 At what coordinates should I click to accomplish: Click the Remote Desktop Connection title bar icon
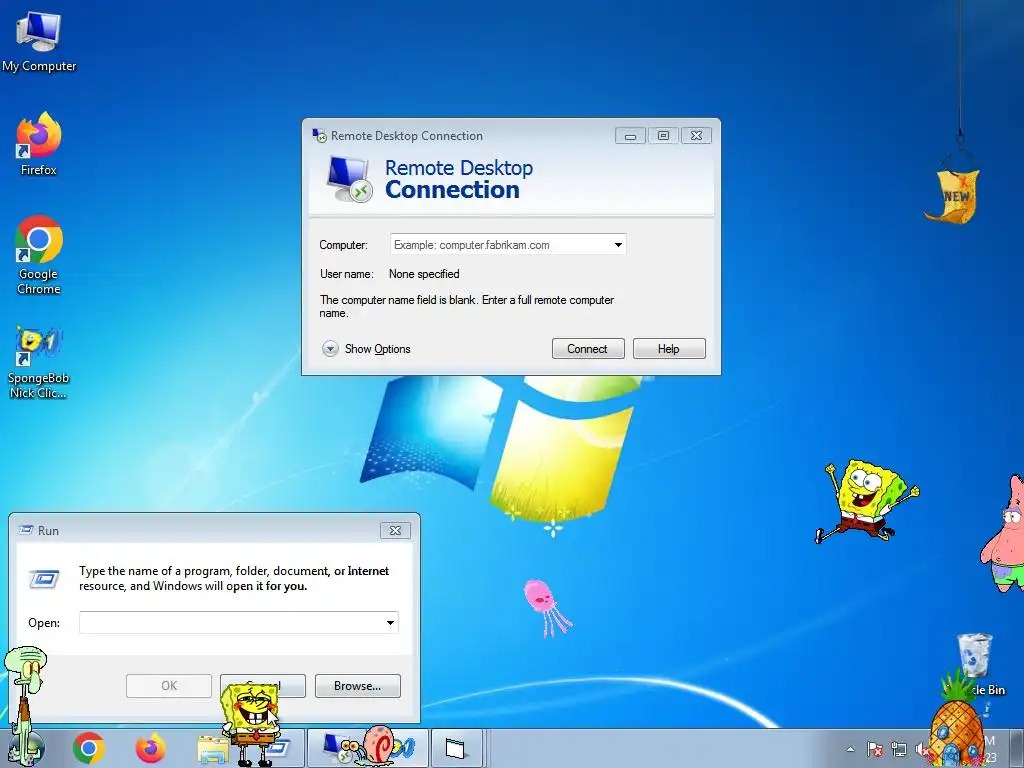[319, 136]
